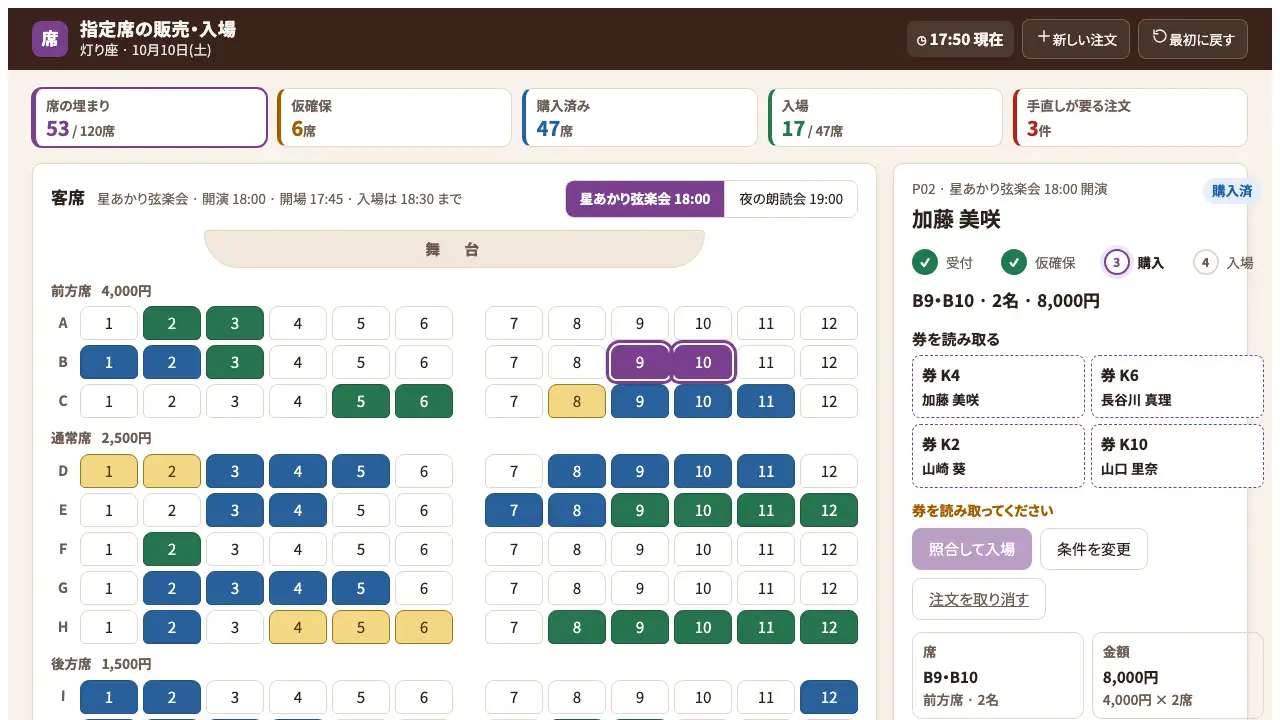Open the 仮確保 6席 summary card
1280x720 pixels.
pyautogui.click(x=395, y=118)
